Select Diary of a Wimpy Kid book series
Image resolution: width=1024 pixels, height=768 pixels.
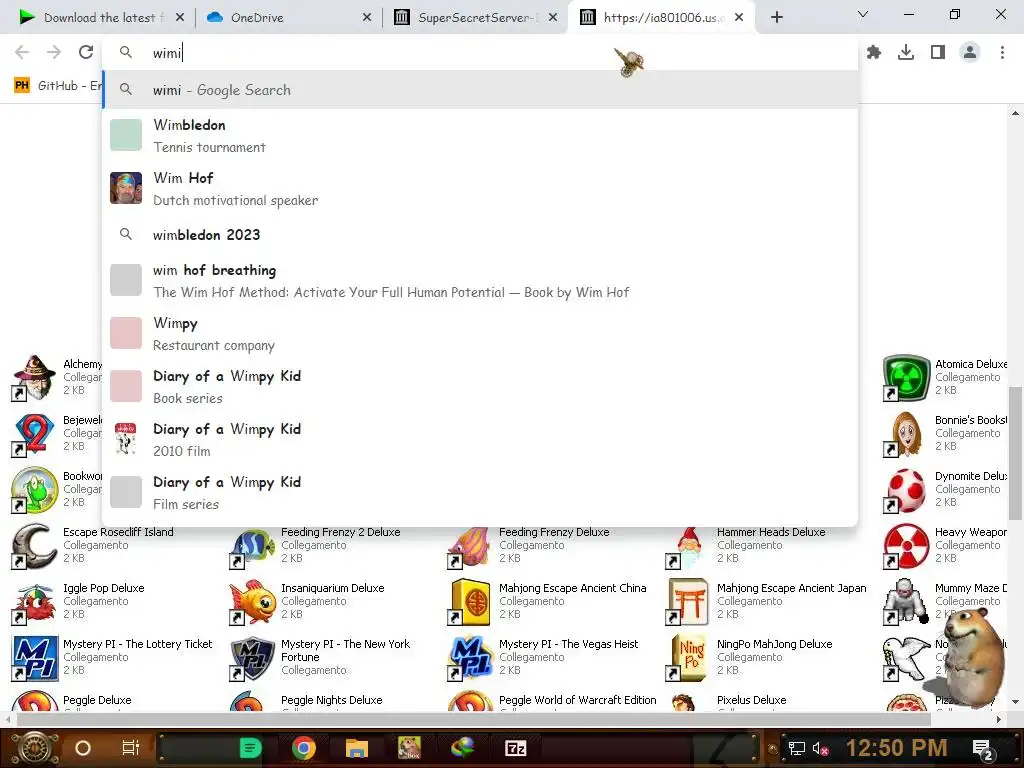click(x=480, y=387)
